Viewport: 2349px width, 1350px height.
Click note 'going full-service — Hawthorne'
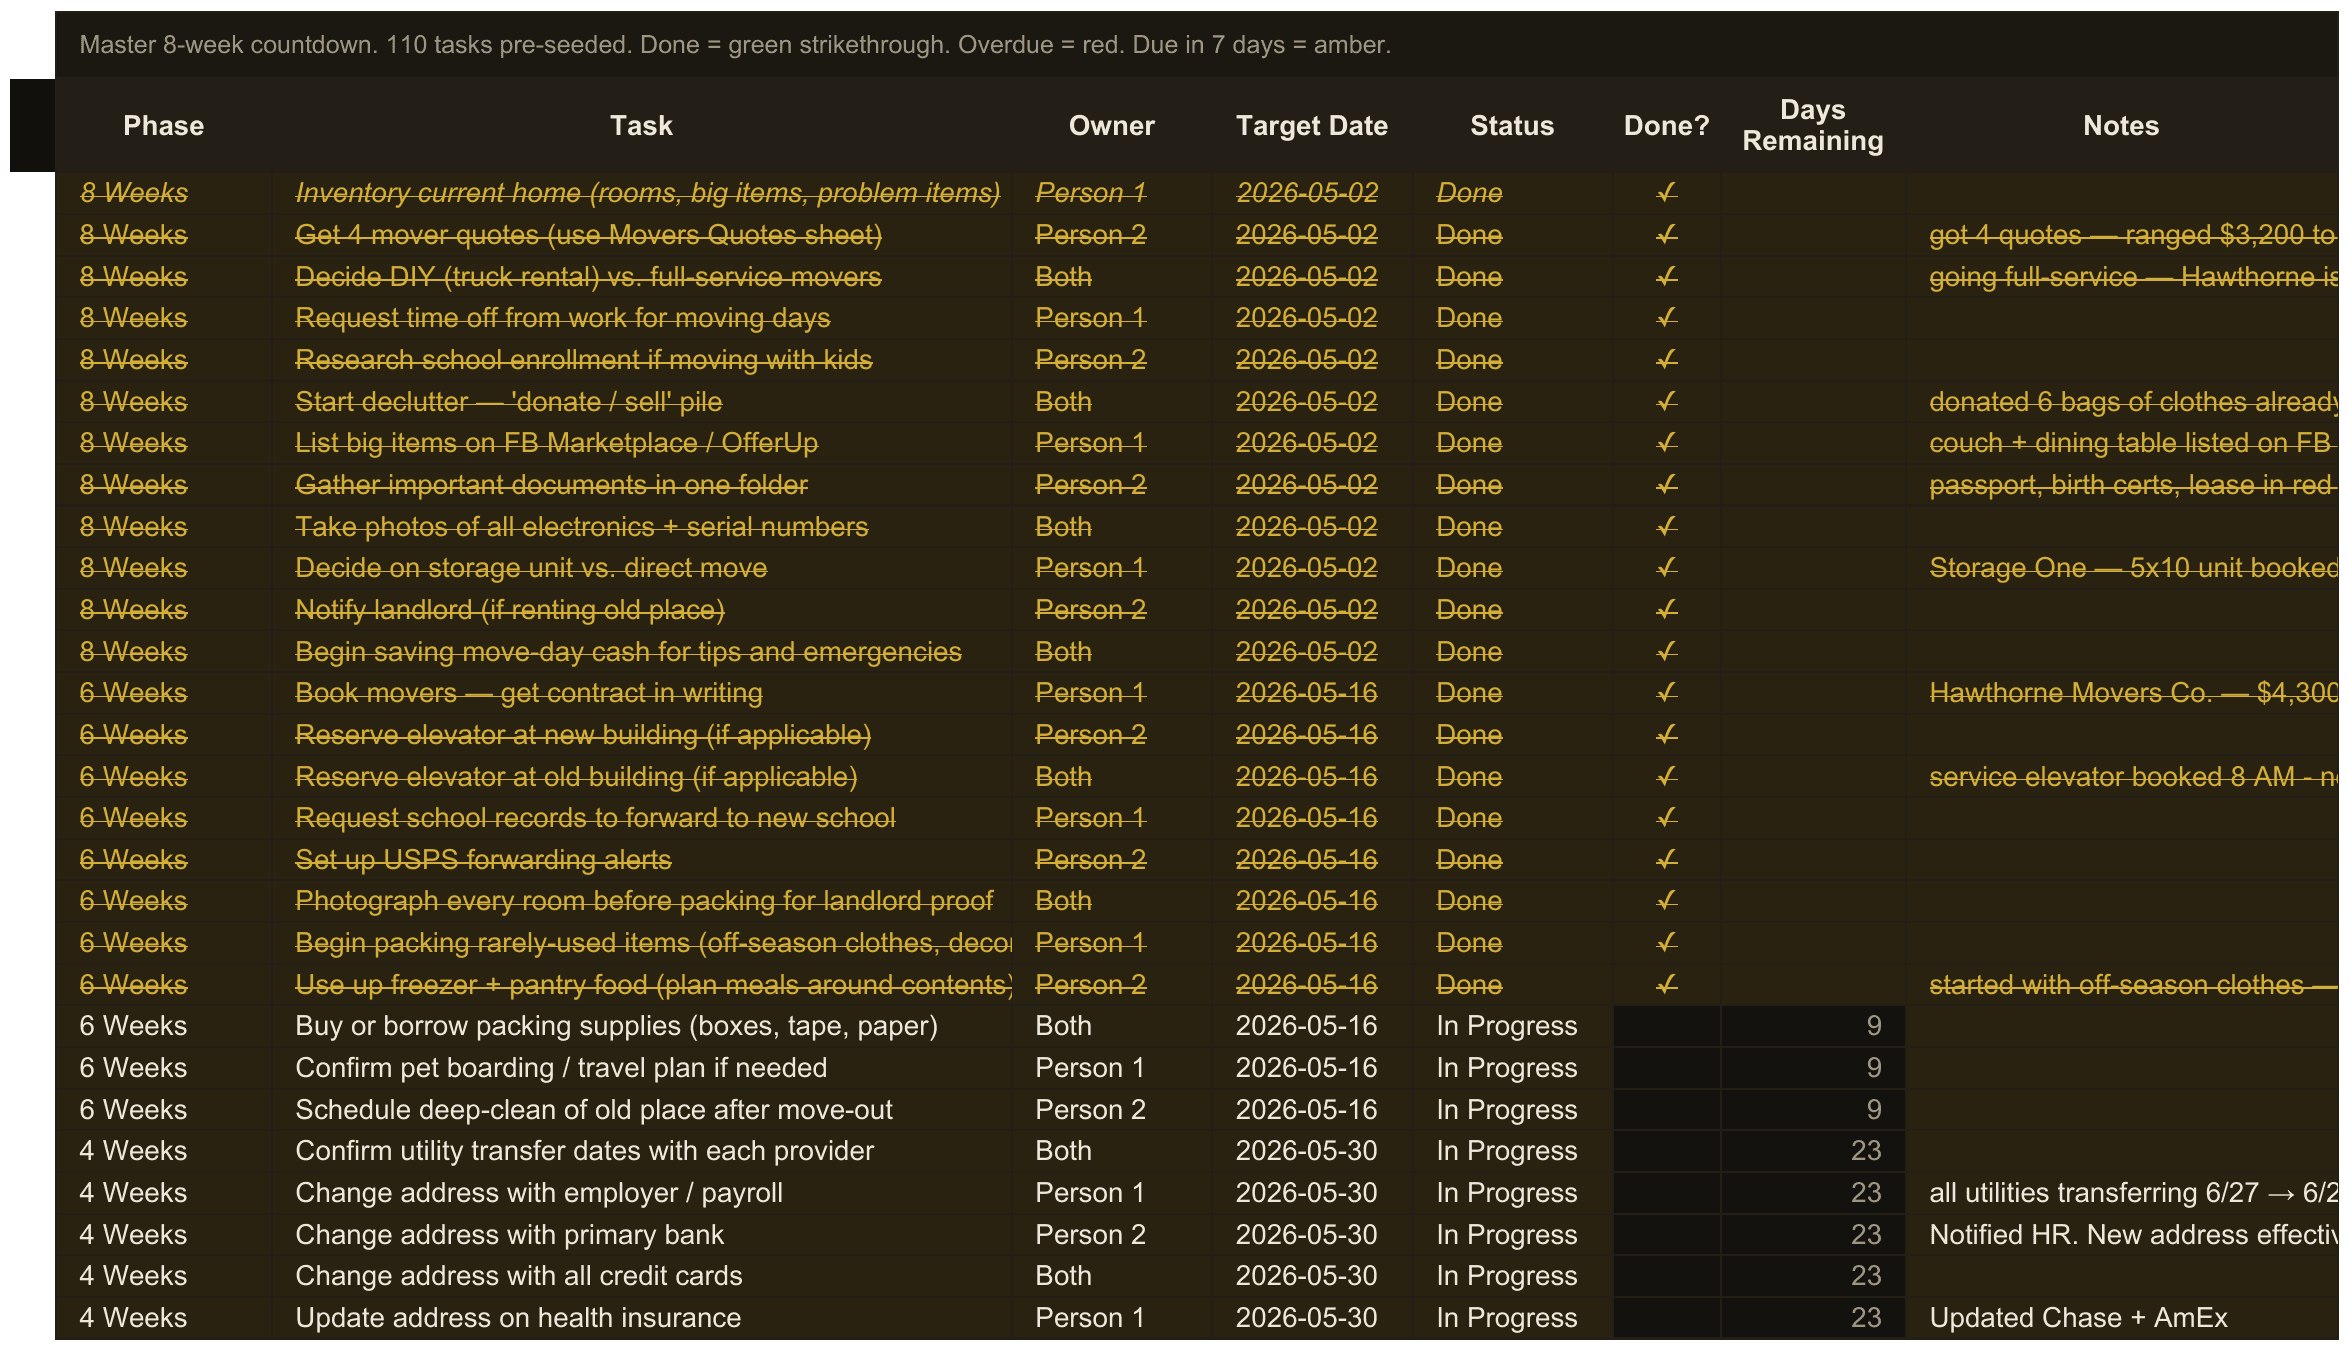(x=2134, y=277)
